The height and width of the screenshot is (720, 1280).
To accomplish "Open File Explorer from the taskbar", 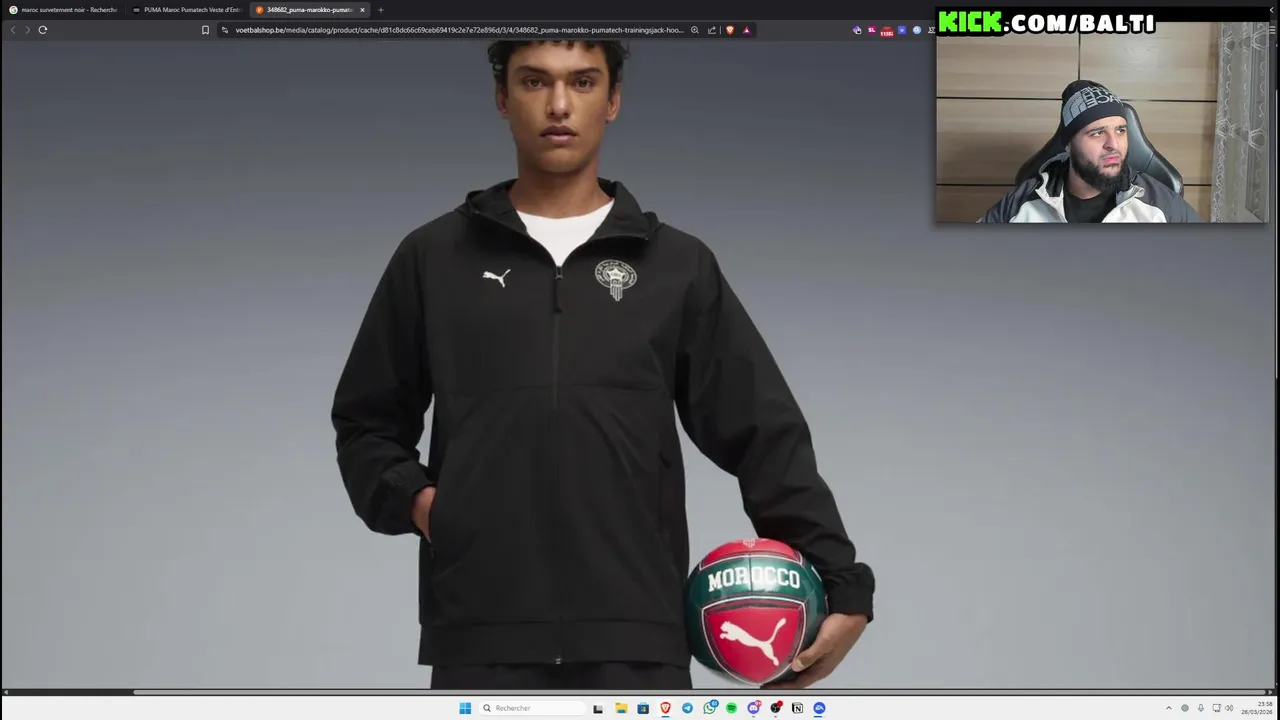I will [621, 708].
